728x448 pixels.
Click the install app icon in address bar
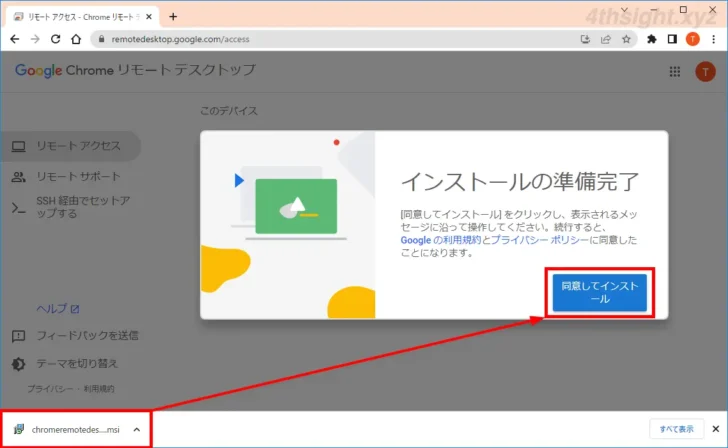(x=585, y=39)
